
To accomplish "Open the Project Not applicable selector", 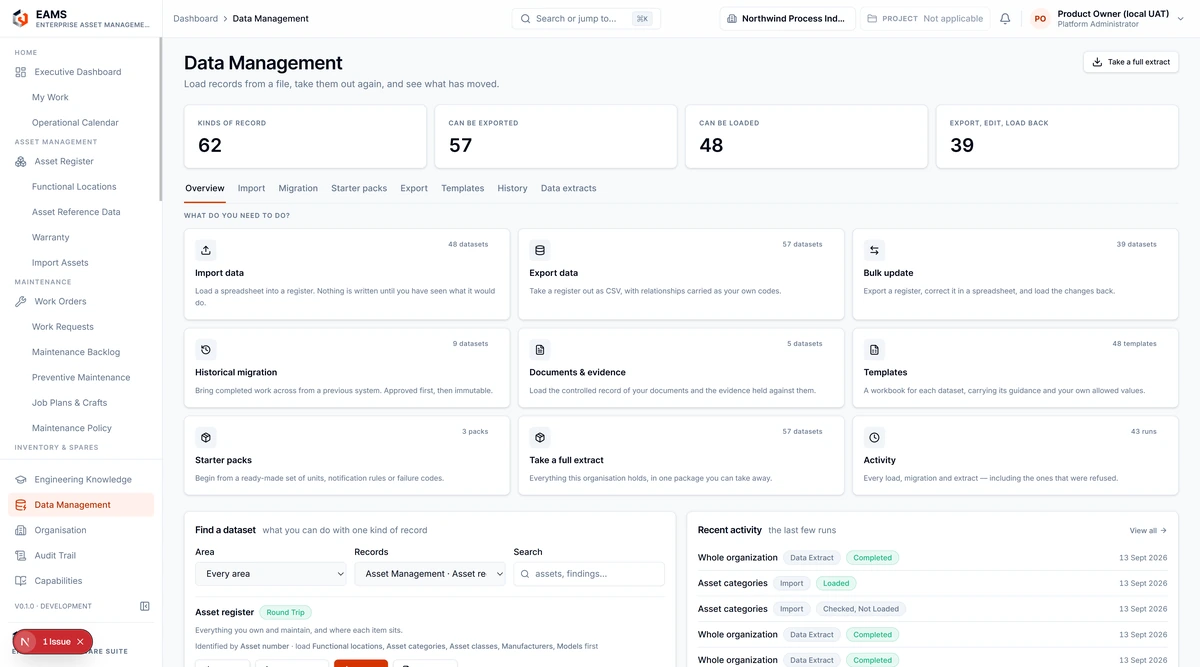I will tap(925, 19).
